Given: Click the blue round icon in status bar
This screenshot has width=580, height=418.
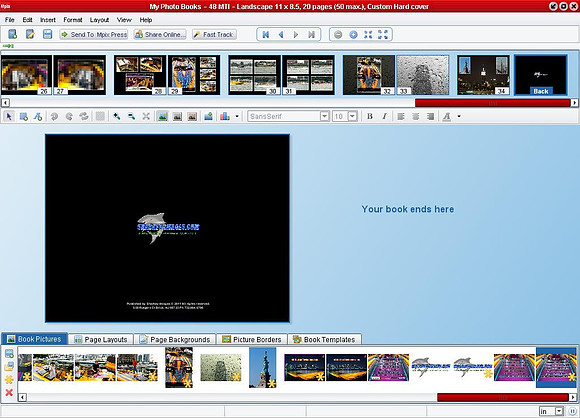Looking at the screenshot, I should click(572, 411).
